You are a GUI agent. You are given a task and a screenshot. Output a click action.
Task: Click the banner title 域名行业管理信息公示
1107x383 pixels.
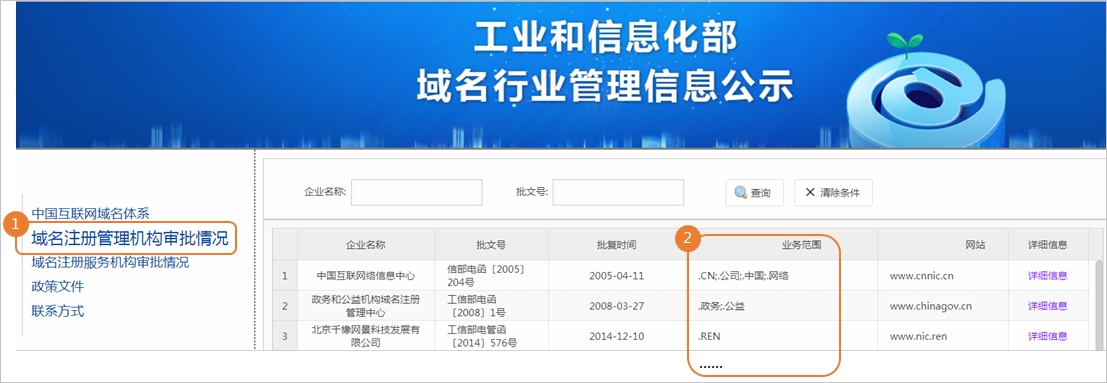(x=605, y=86)
